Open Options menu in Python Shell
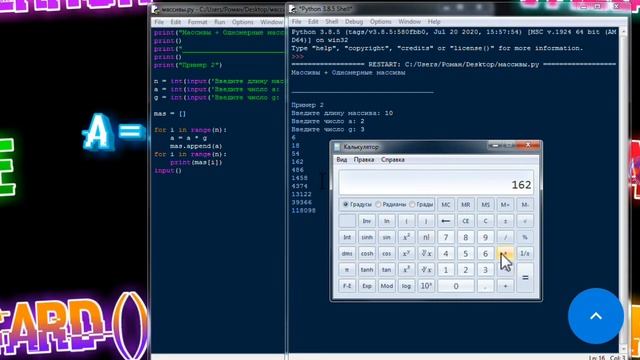The height and width of the screenshot is (360, 640). pyautogui.click(x=380, y=22)
